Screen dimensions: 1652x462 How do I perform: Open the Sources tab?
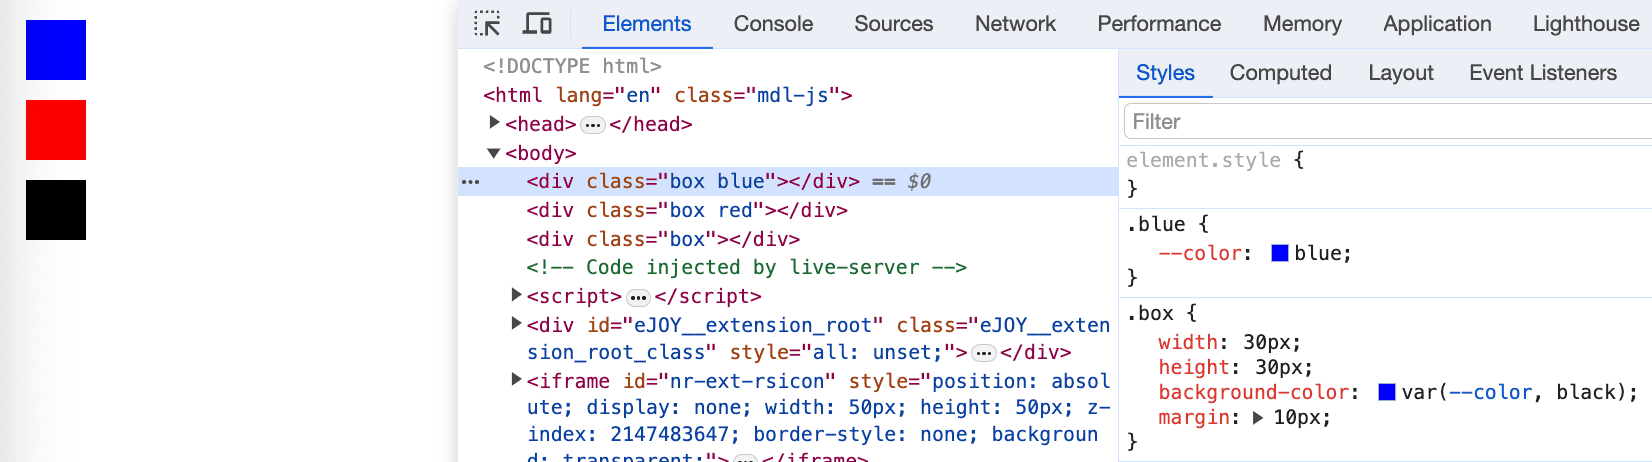click(893, 24)
